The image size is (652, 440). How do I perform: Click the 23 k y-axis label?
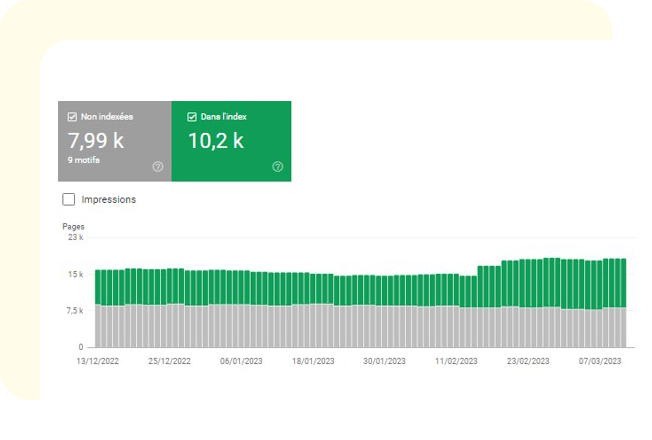click(x=74, y=237)
